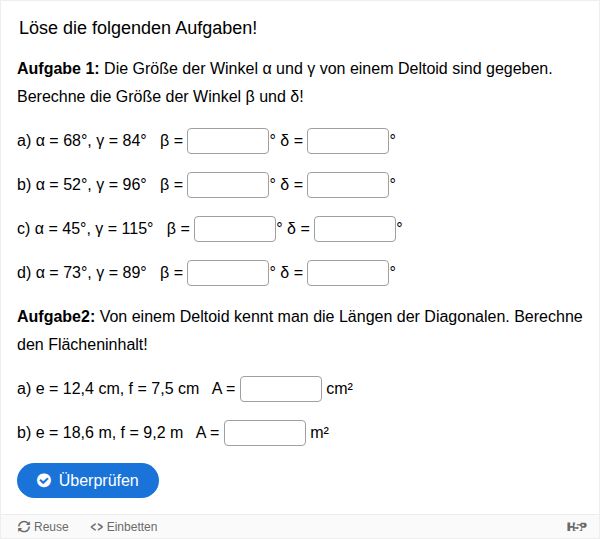Image resolution: width=600 pixels, height=539 pixels.
Task: Select the δ input for b) α = 52°
Action: click(348, 185)
